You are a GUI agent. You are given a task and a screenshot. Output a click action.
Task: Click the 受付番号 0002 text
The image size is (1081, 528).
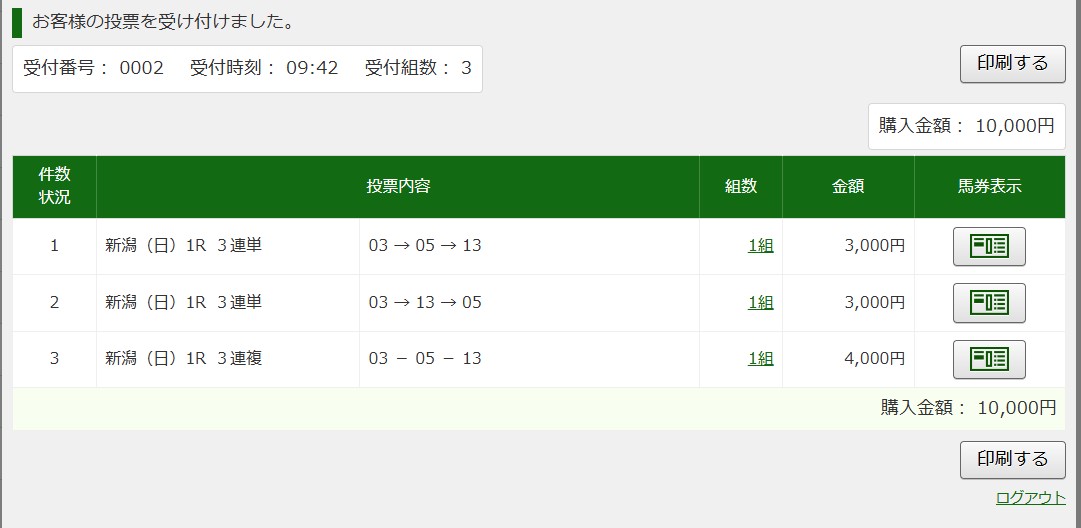[93, 68]
